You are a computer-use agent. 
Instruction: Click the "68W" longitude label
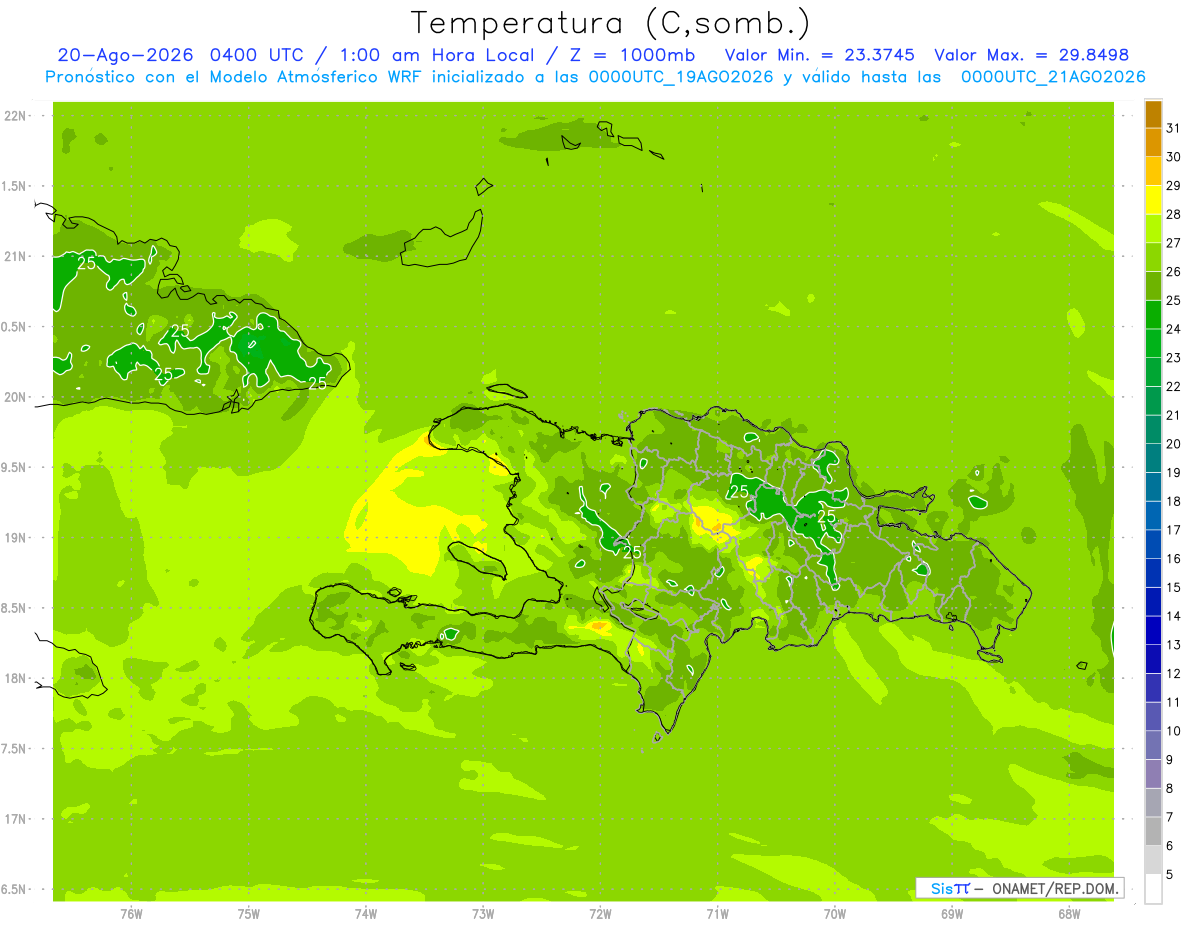coord(1069,914)
